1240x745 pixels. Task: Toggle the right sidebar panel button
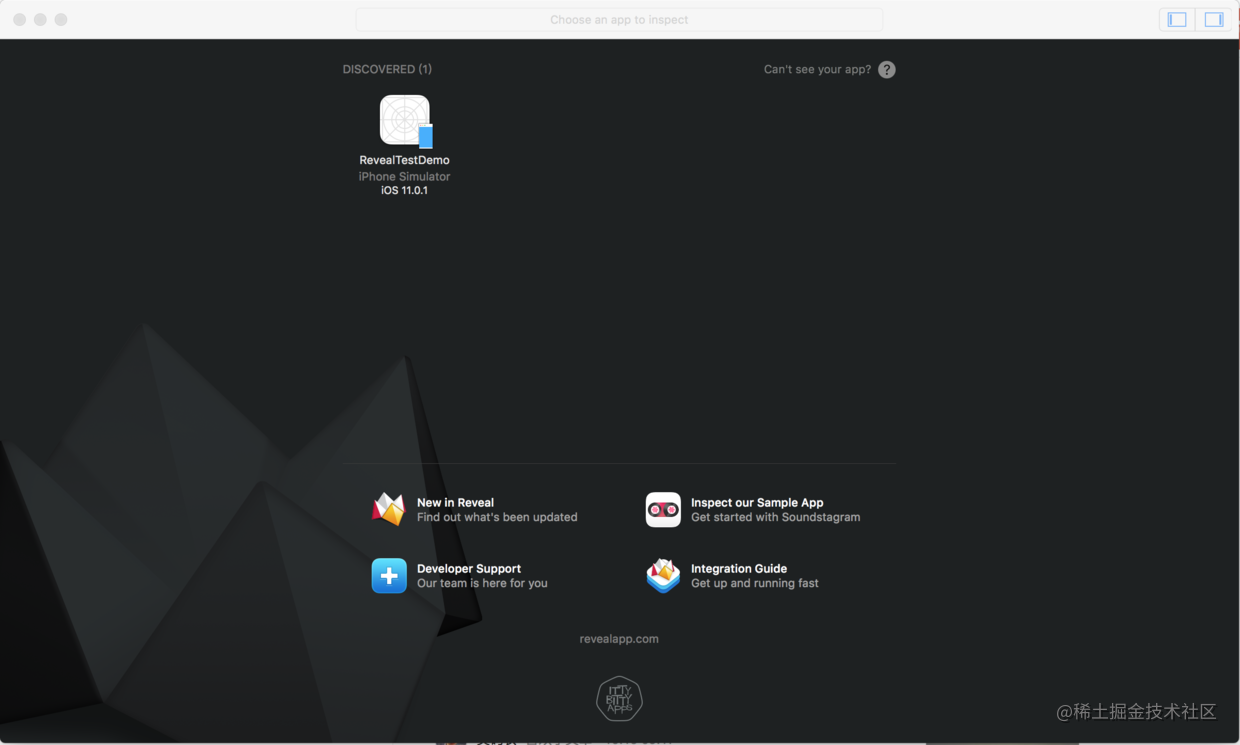point(1214,19)
